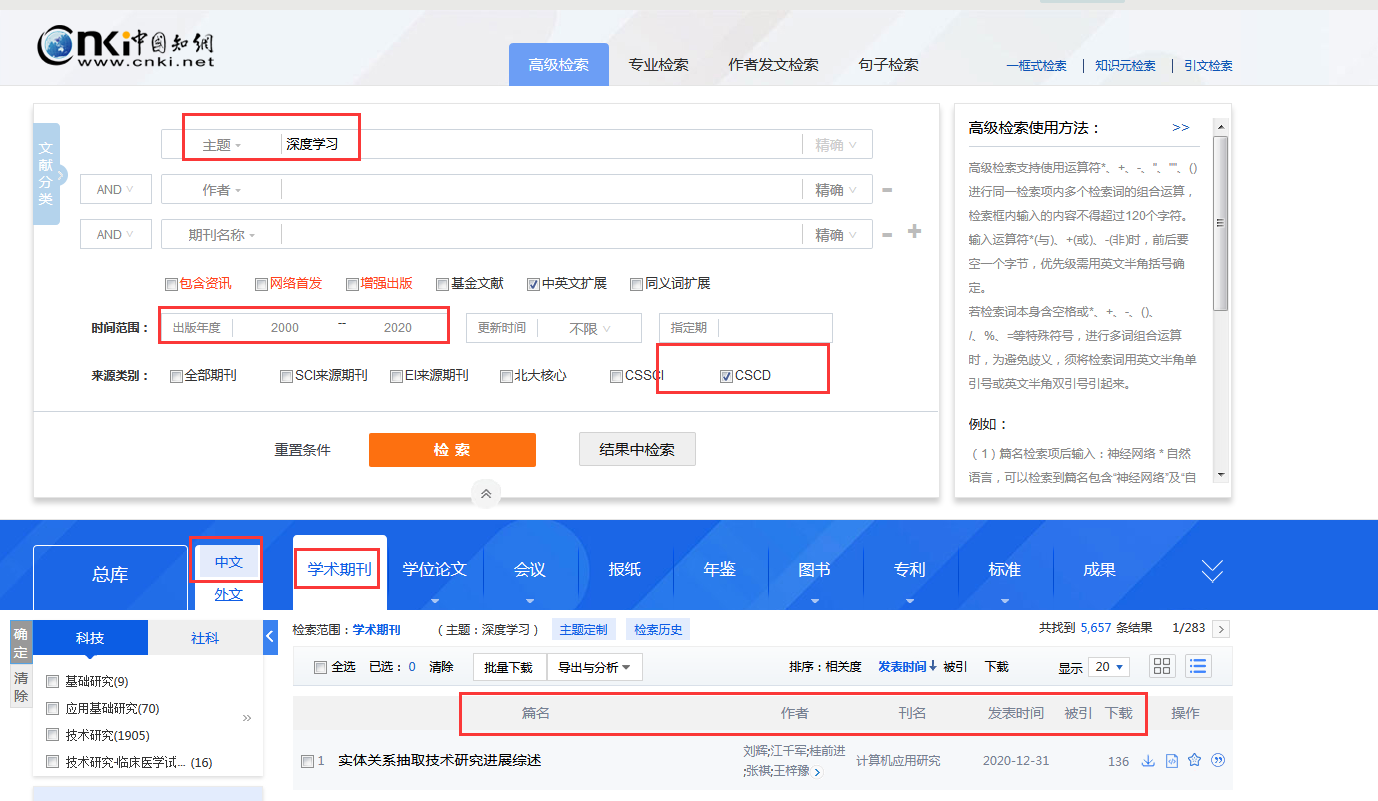This screenshot has height=801, width=1378.
Task: Enable the 北大核心 checkbox
Action: coord(506,376)
